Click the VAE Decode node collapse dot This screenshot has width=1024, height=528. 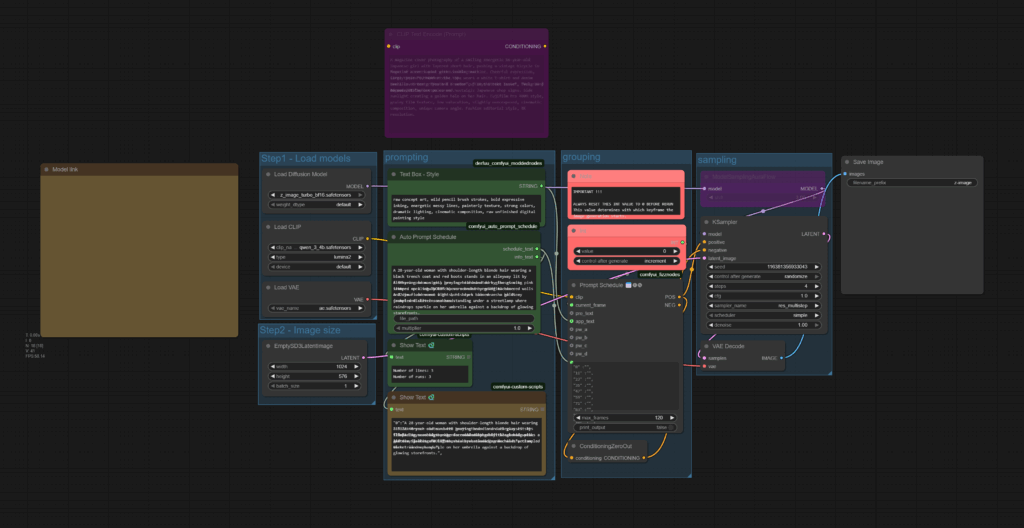707,346
